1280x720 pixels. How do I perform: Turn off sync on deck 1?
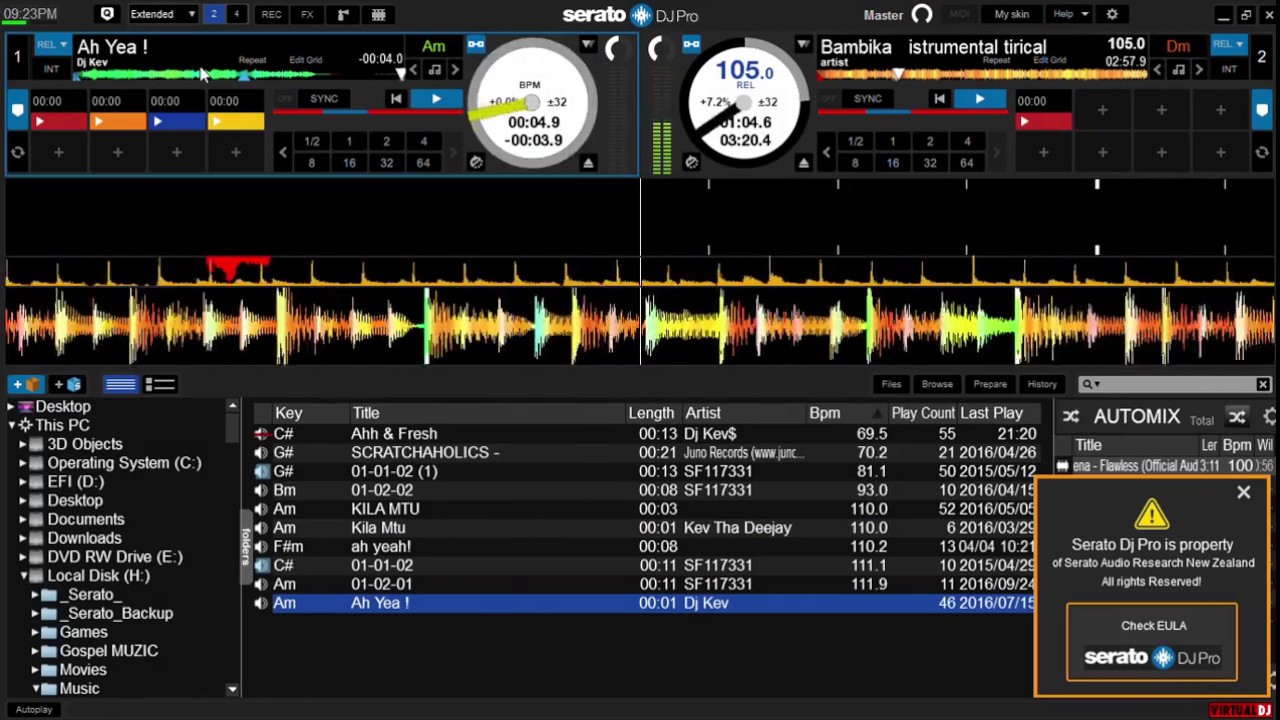tap(286, 99)
